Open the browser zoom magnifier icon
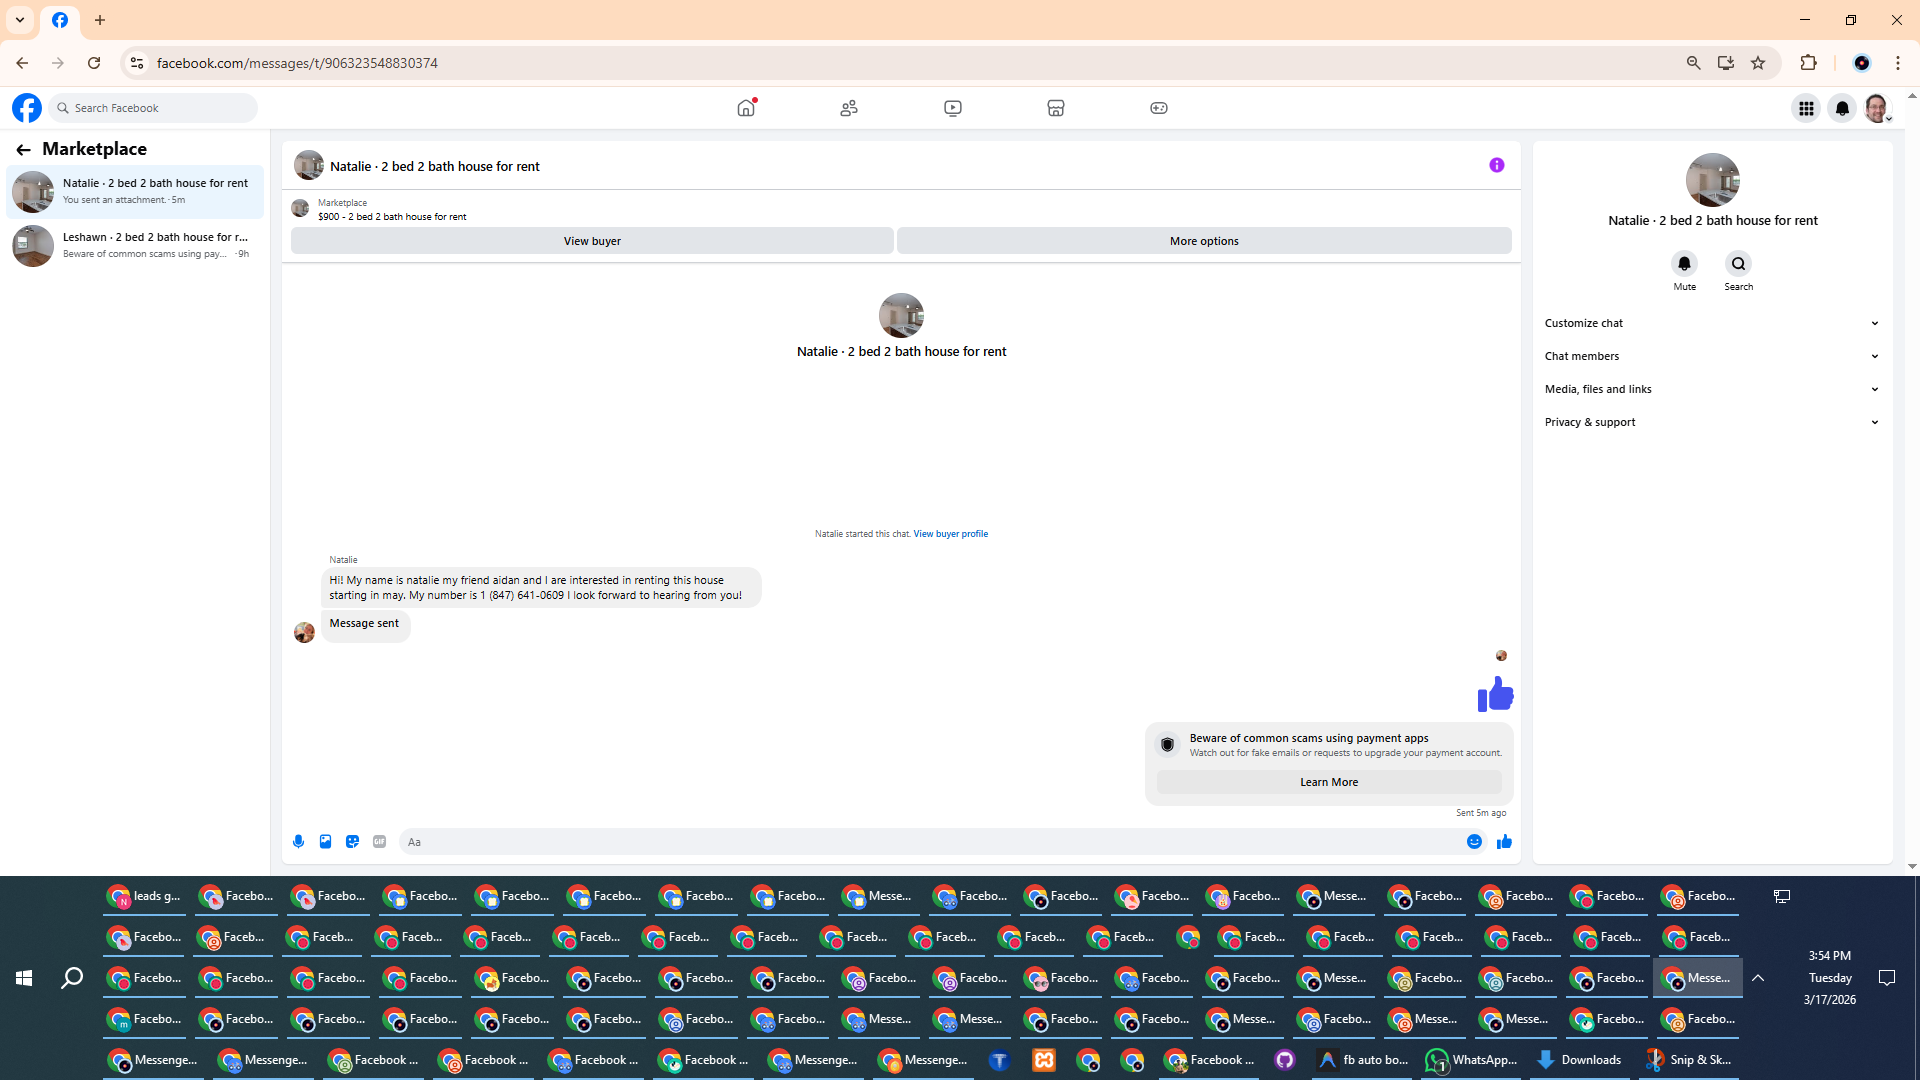This screenshot has width=1920, height=1080. [1694, 63]
